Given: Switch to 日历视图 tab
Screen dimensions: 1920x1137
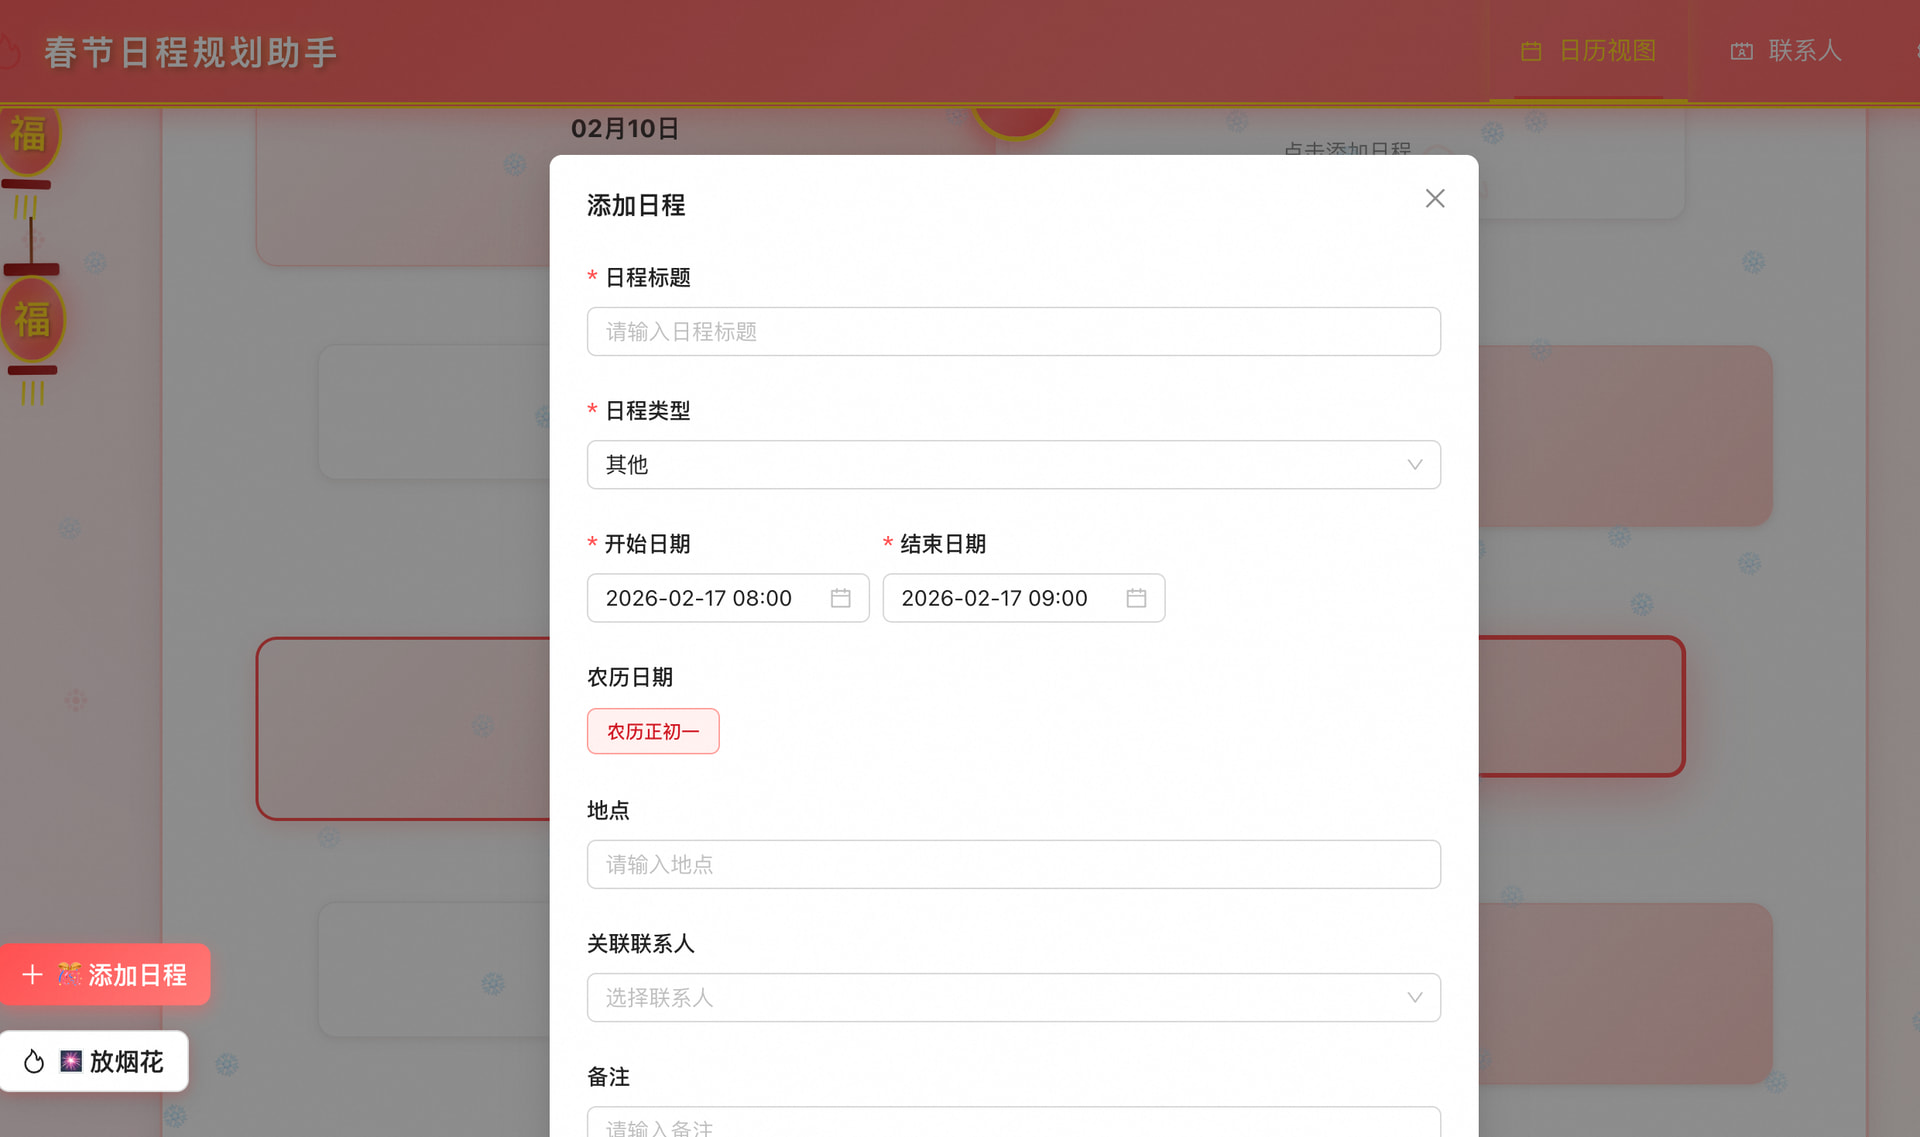Looking at the screenshot, I should click(1606, 51).
